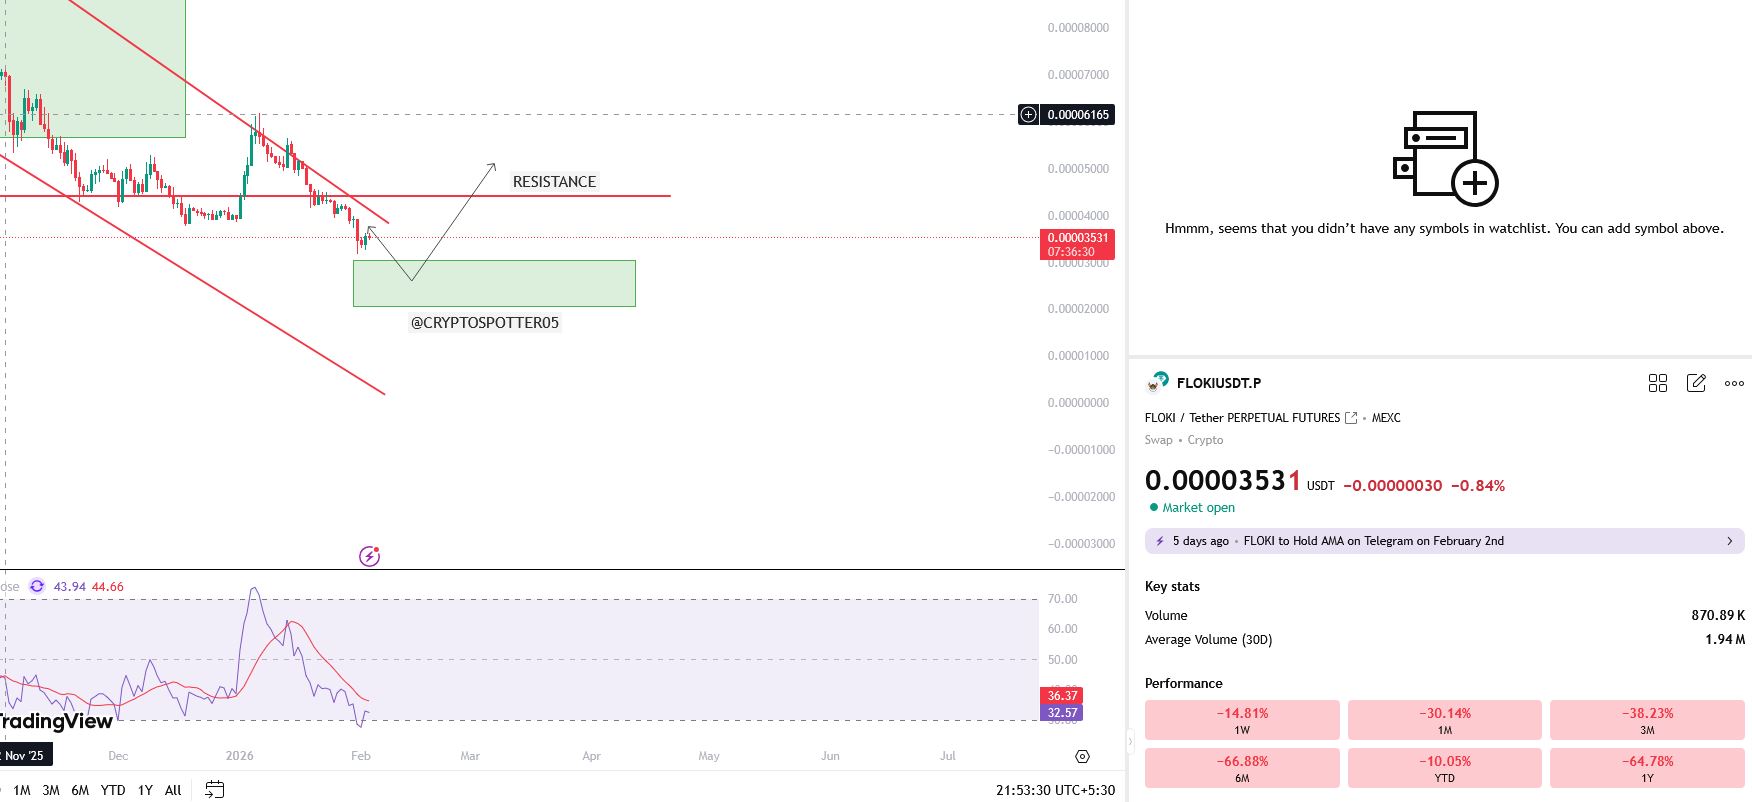Click the Swap category label

point(1159,440)
